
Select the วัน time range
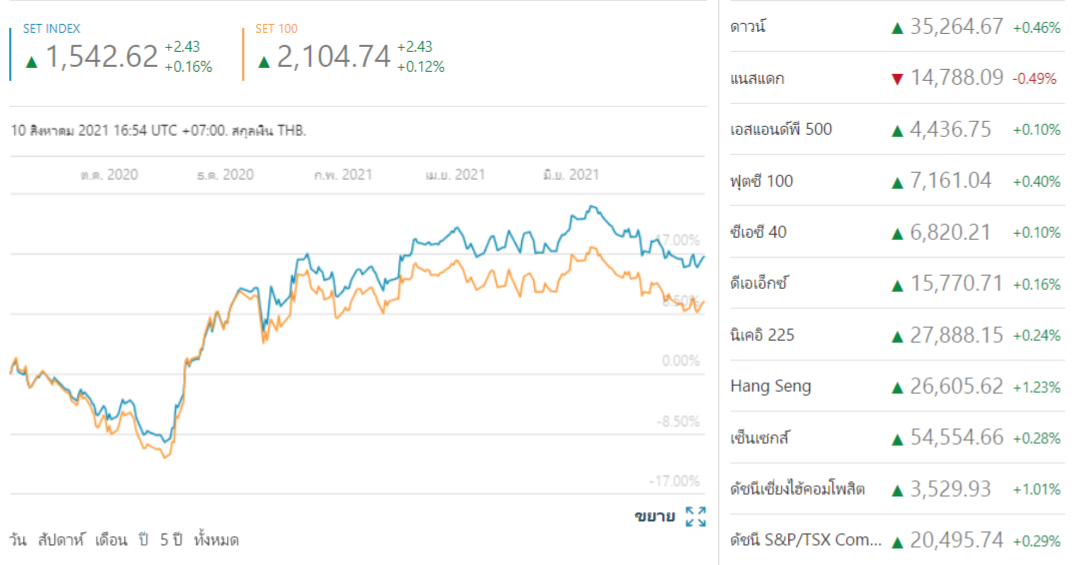[18, 540]
